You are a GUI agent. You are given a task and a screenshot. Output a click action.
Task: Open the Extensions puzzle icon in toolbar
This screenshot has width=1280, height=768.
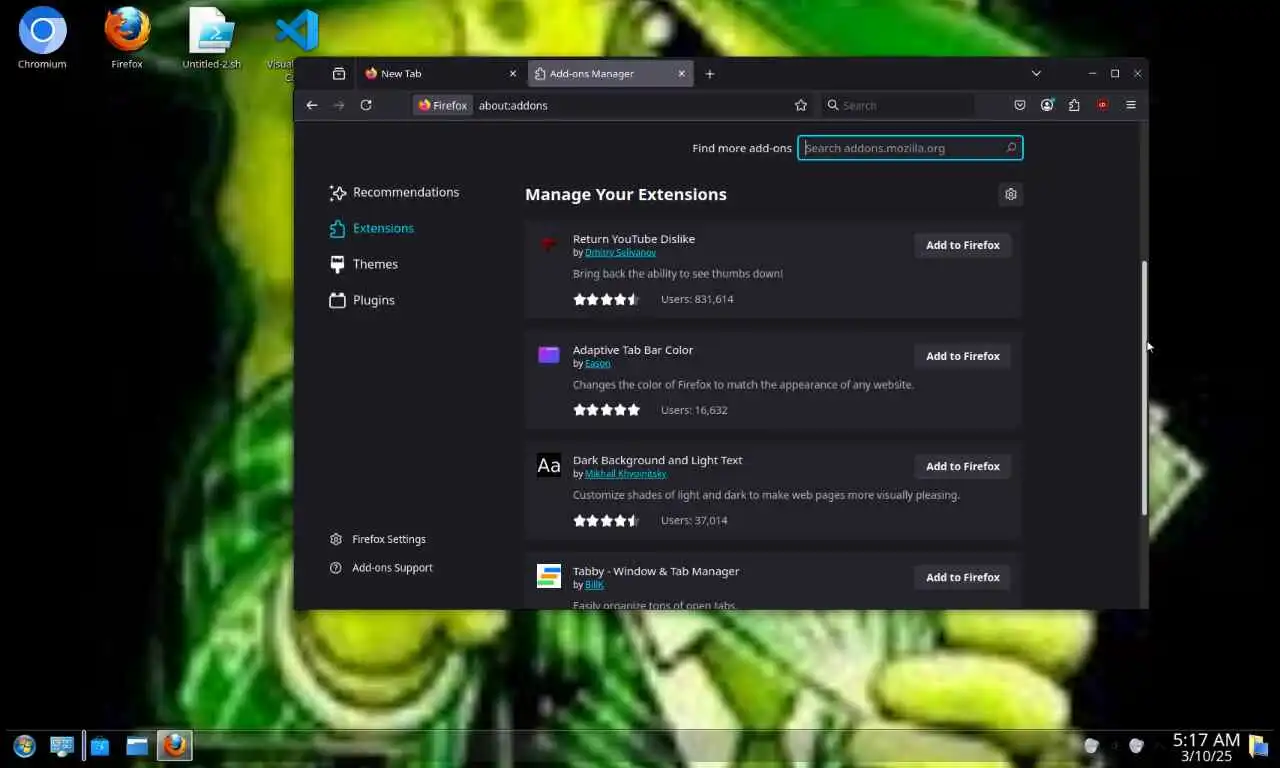coord(1074,105)
